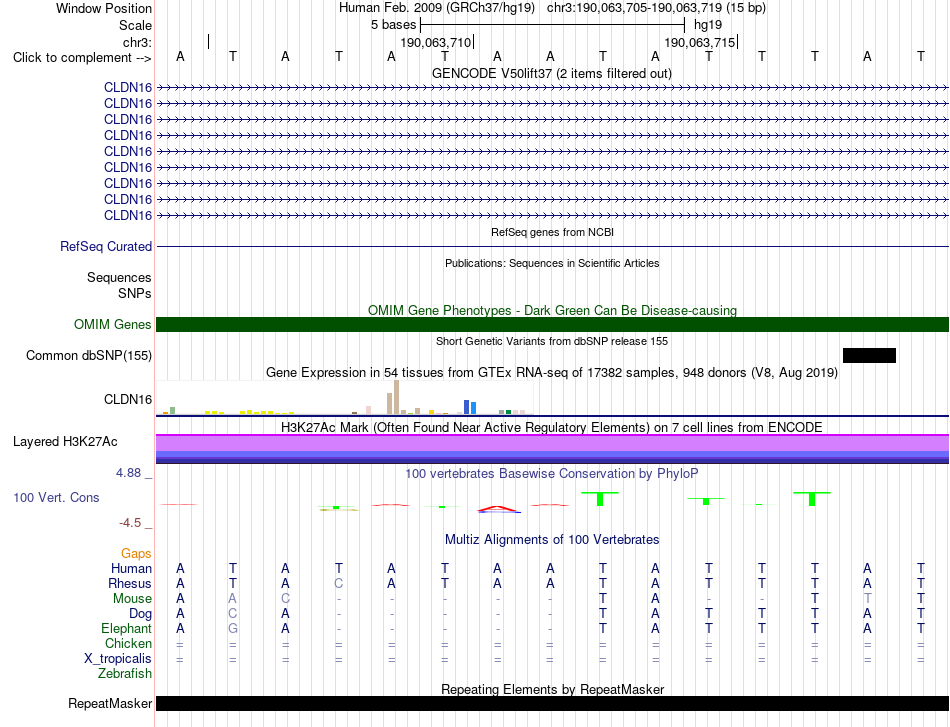Open the 100 Vert. Cons track label
Viewport: 950px width, 727px height.
(56, 497)
